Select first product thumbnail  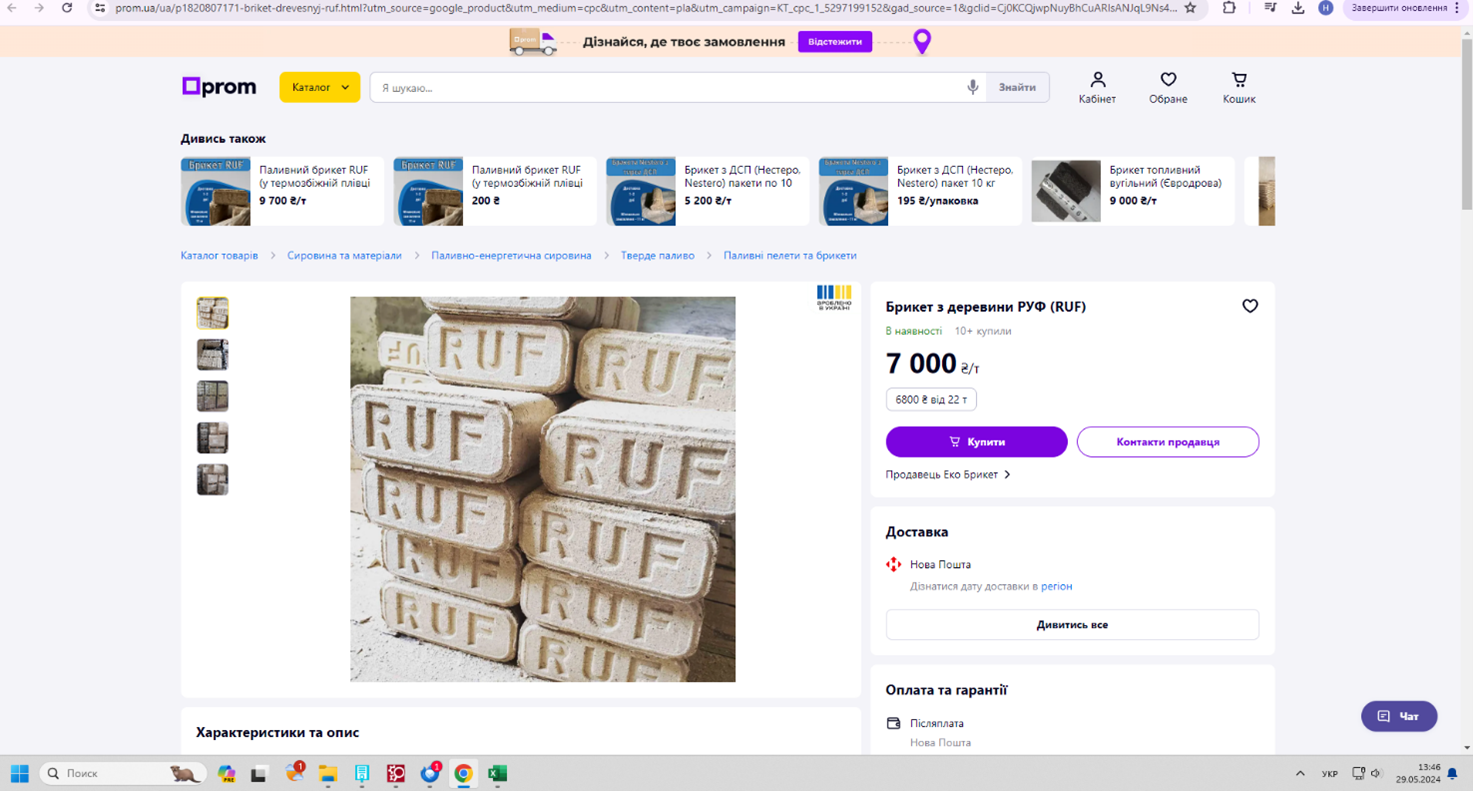point(212,313)
